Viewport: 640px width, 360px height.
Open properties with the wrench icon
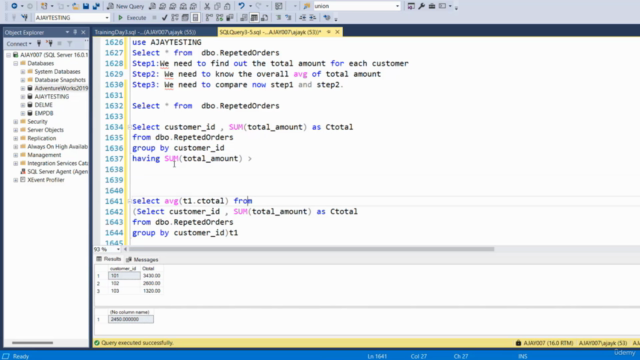click(x=422, y=6)
